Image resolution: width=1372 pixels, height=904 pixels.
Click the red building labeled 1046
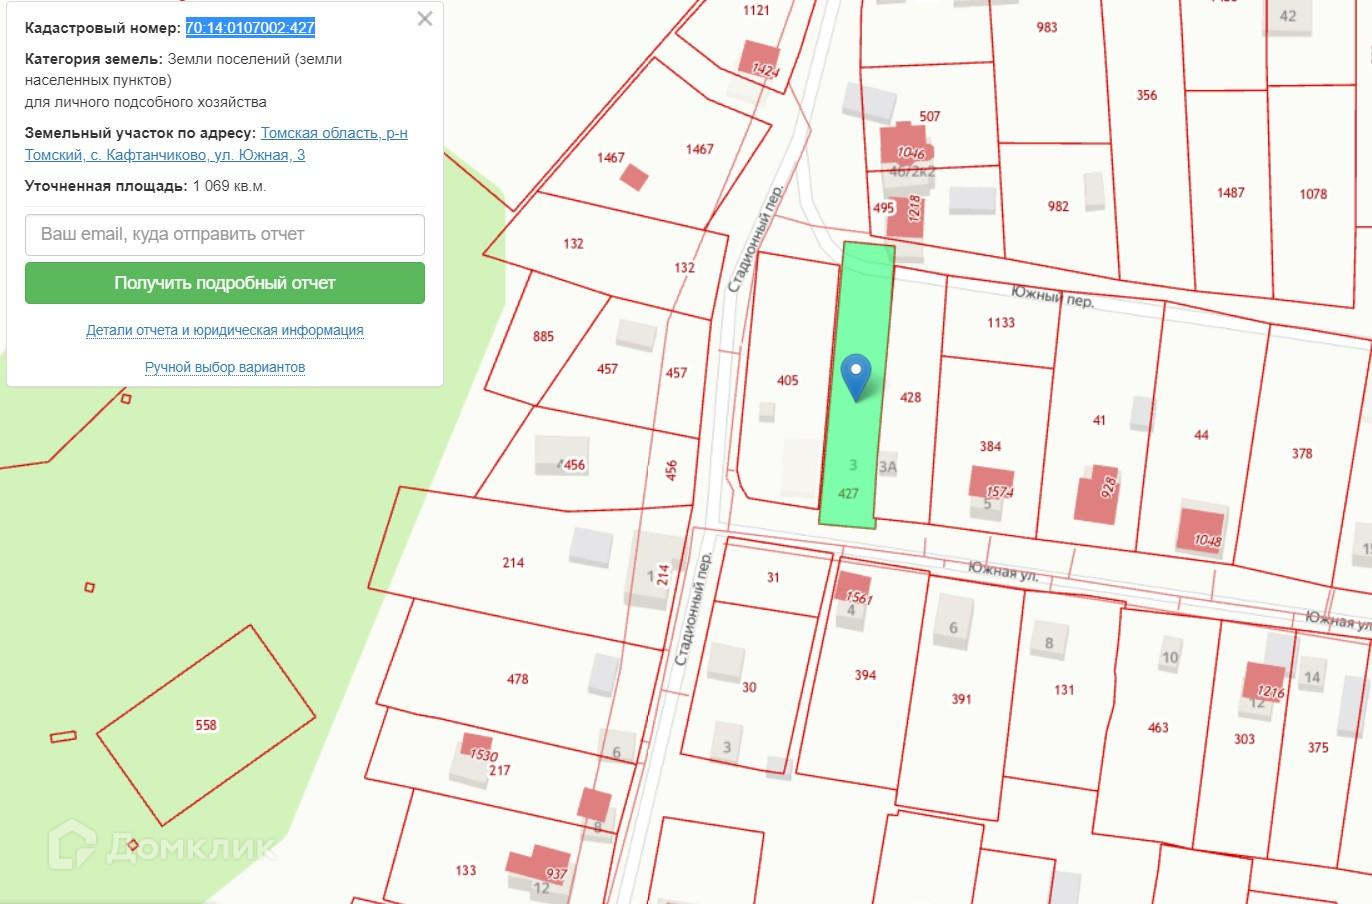(907, 146)
